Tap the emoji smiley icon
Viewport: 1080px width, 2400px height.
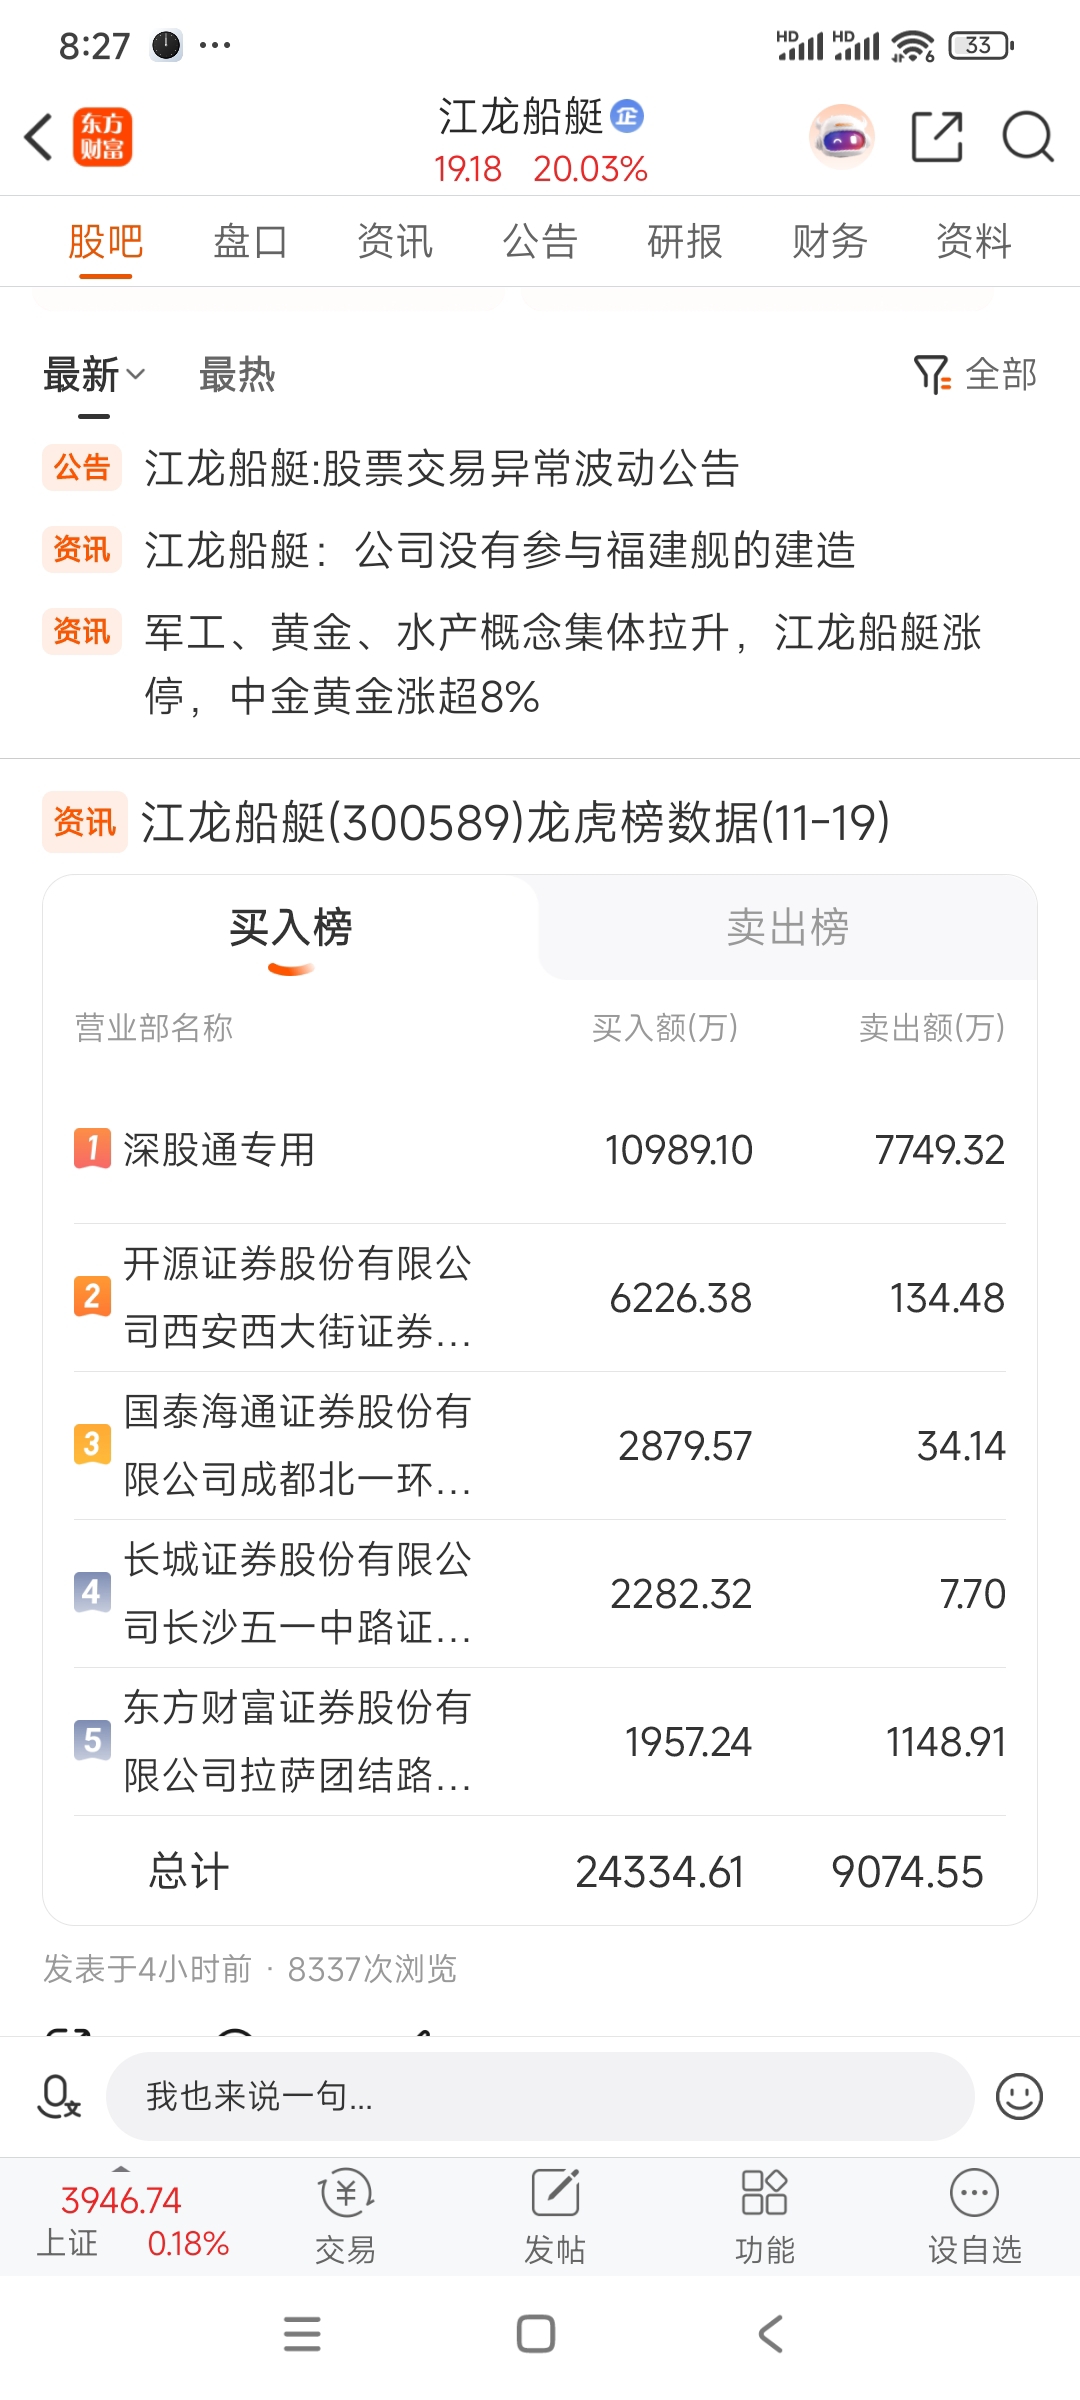[1019, 2096]
